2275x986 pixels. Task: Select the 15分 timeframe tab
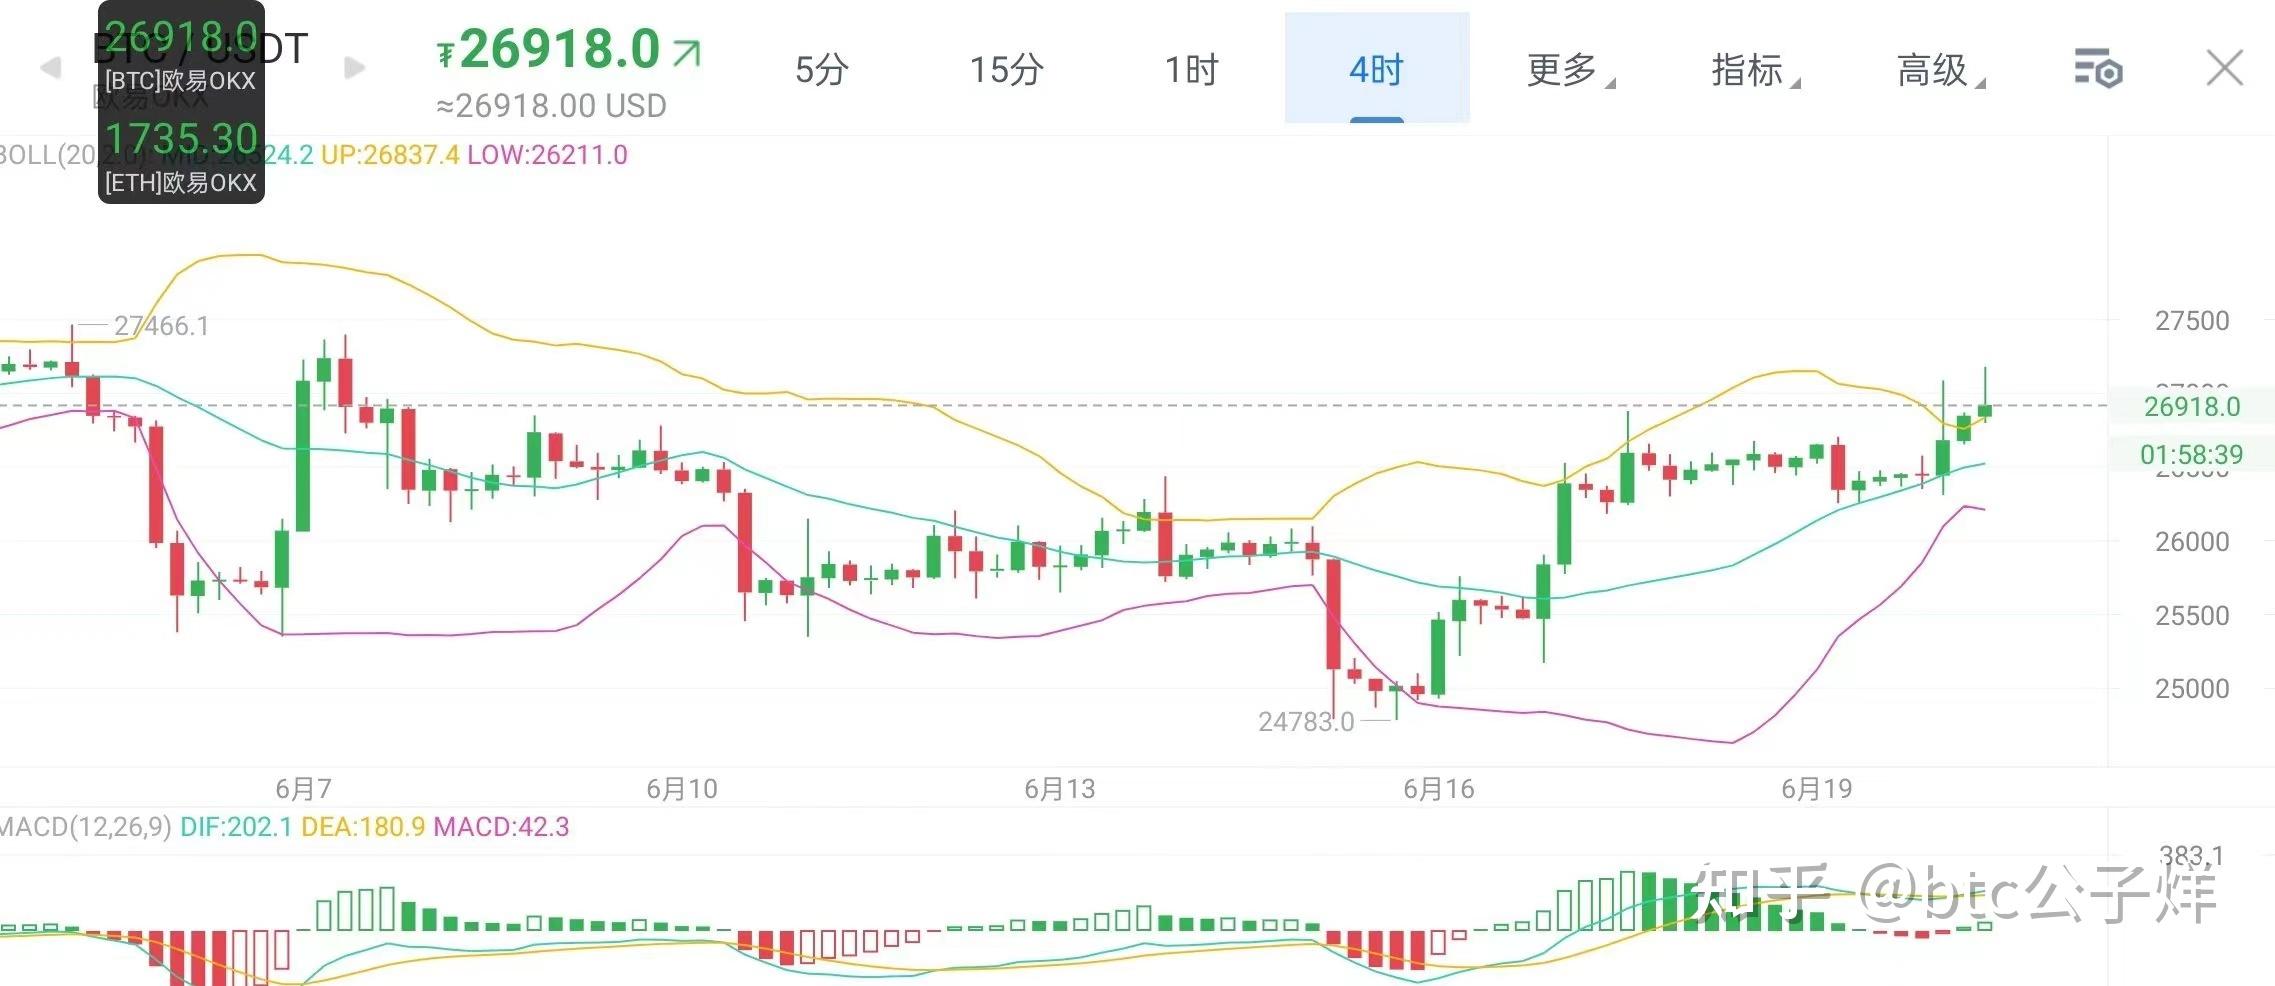coord(1006,69)
